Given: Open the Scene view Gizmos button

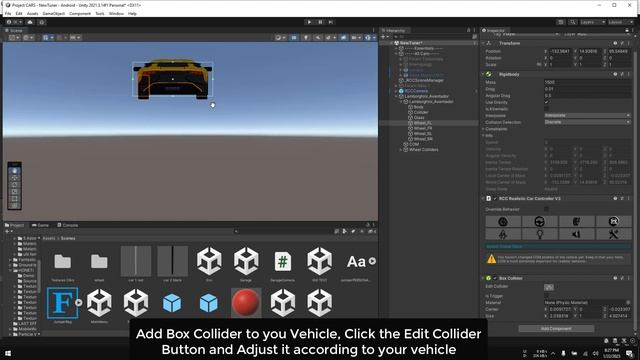Looking at the screenshot, I should point(369,38).
